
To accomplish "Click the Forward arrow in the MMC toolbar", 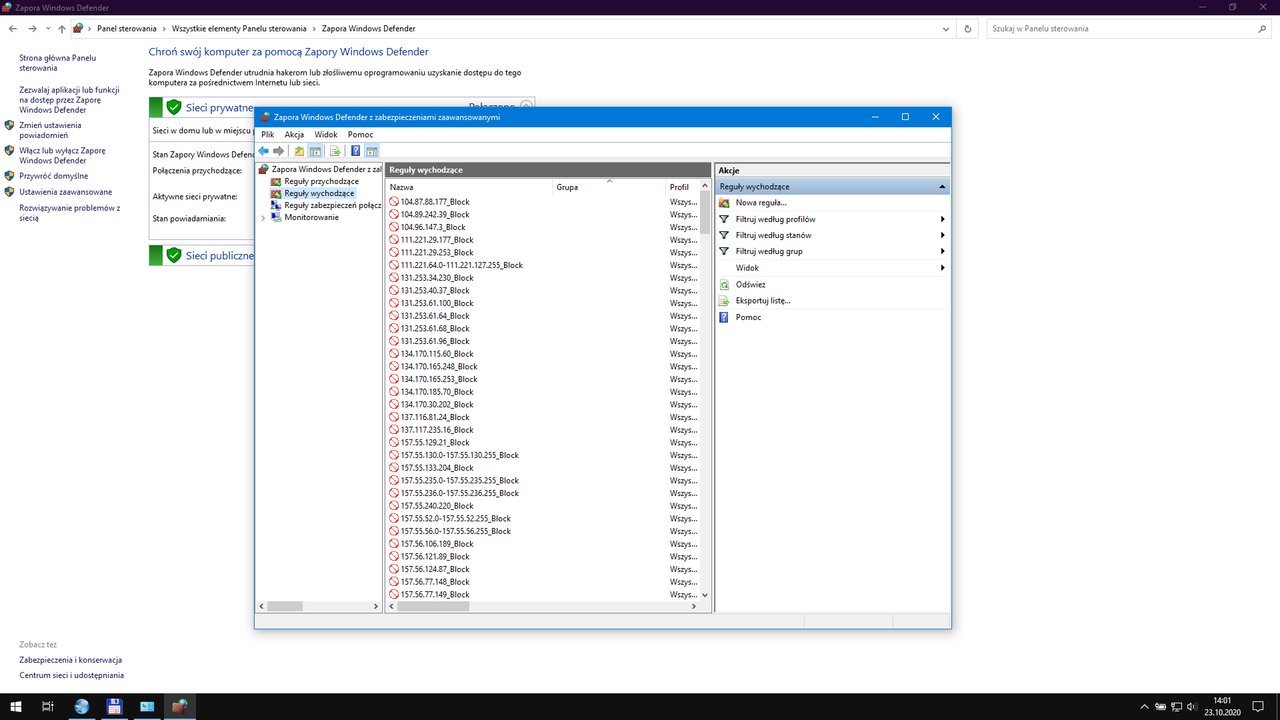I will [279, 151].
